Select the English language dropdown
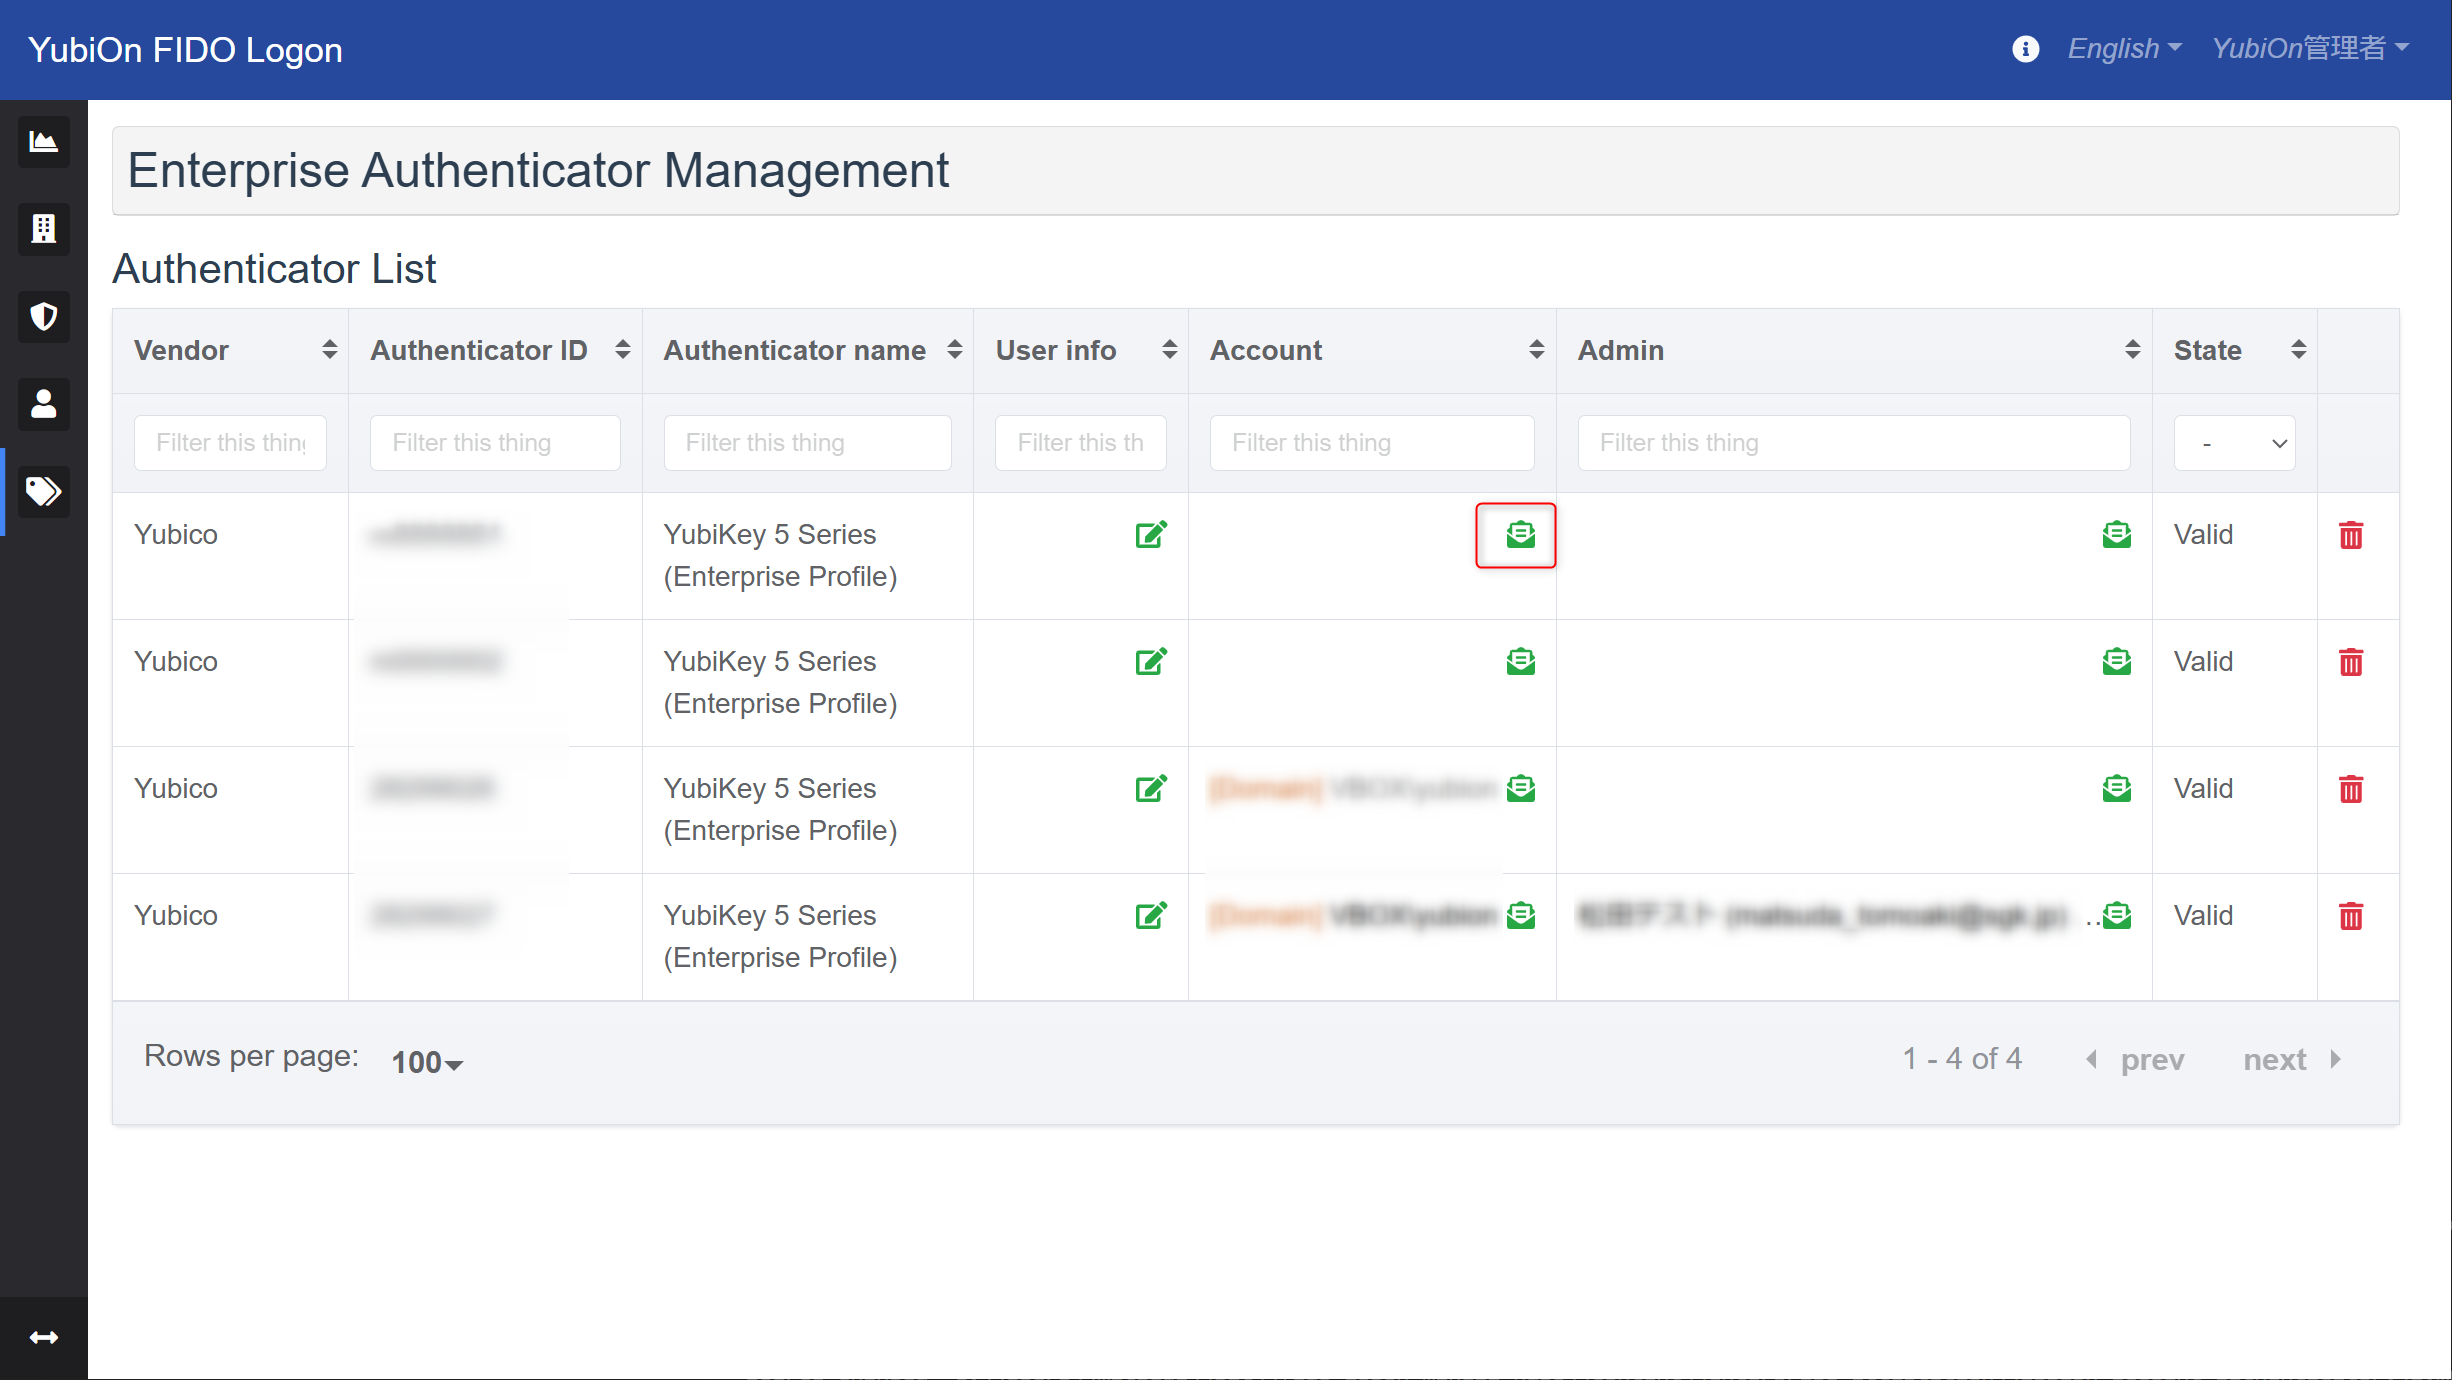The width and height of the screenshot is (2452, 1380). point(2119,47)
